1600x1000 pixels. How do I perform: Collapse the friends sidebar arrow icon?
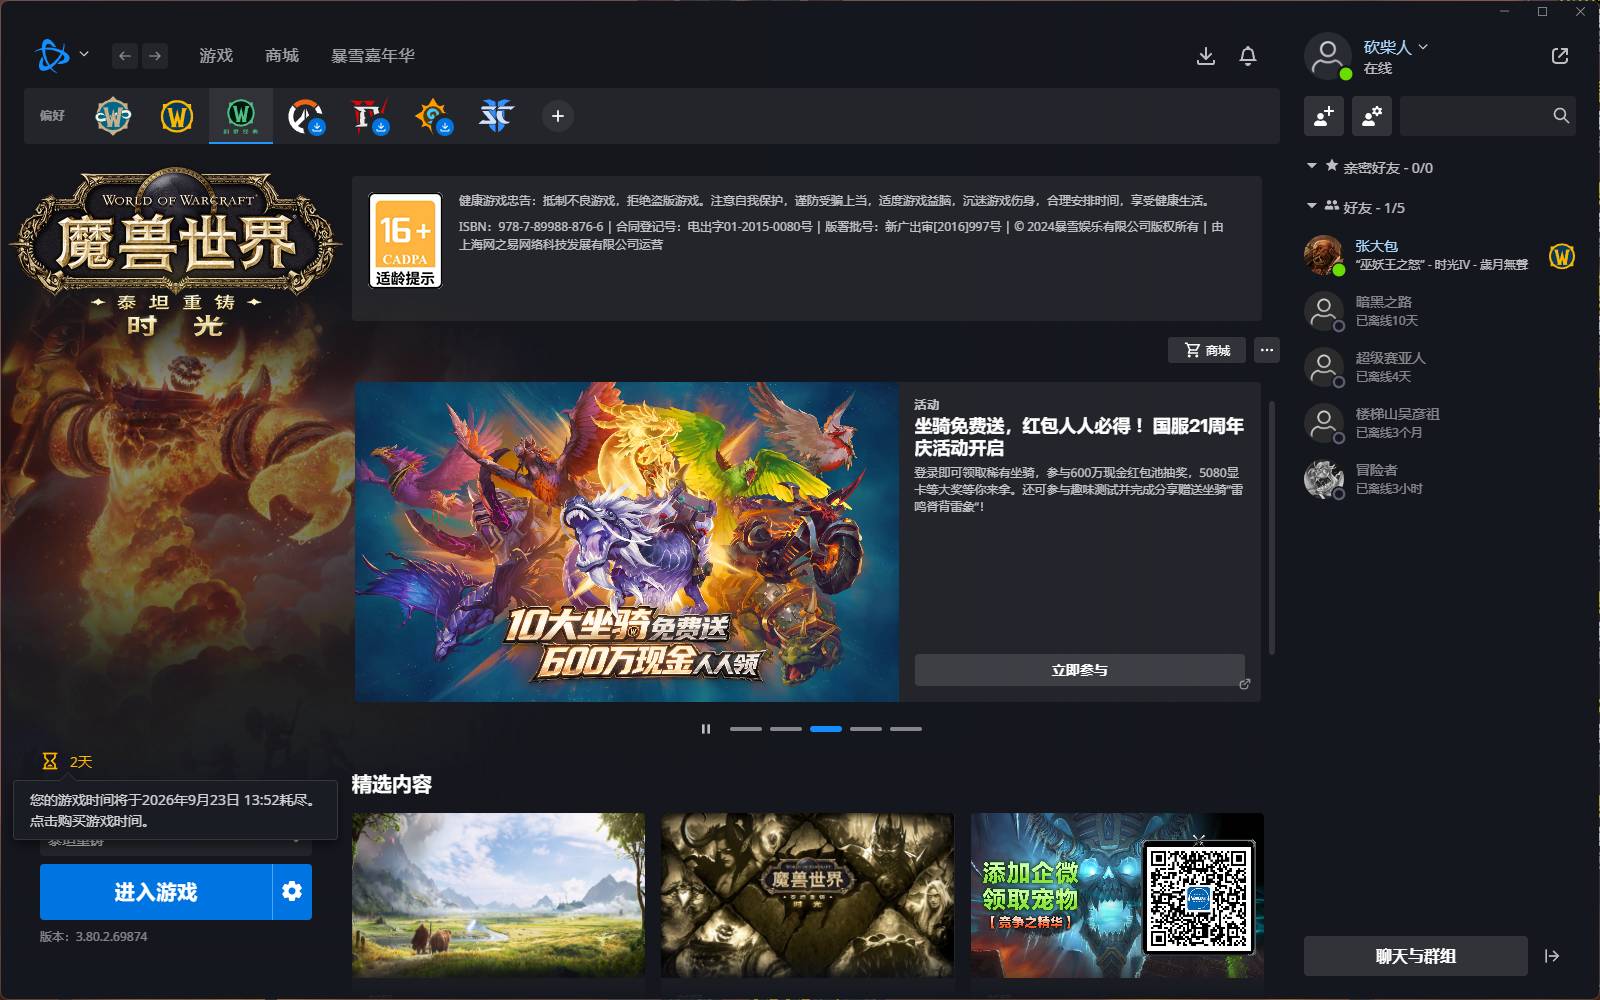click(1552, 956)
